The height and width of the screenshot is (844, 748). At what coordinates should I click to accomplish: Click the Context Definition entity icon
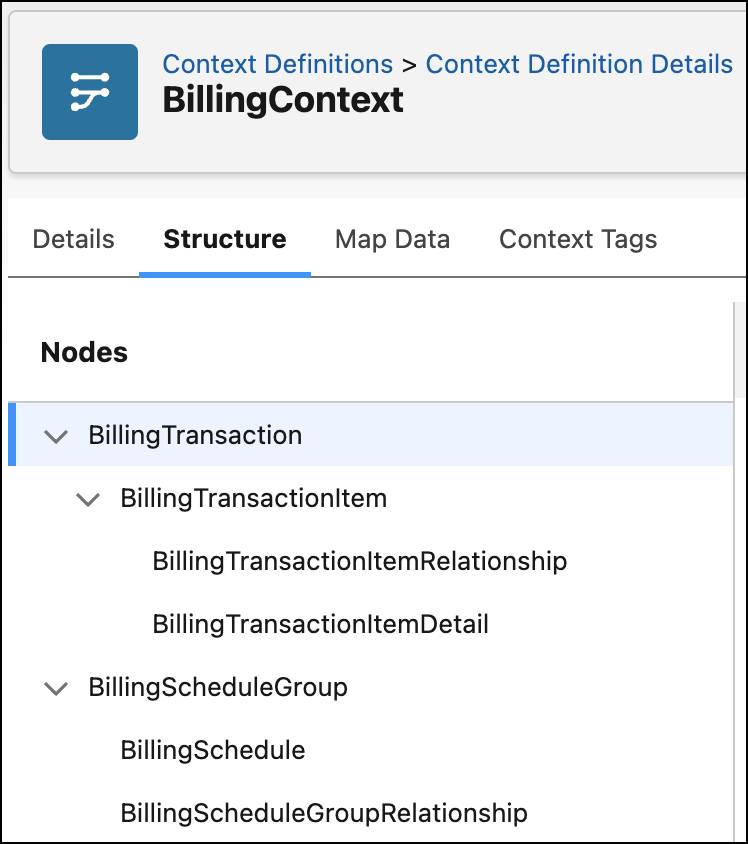(x=89, y=91)
